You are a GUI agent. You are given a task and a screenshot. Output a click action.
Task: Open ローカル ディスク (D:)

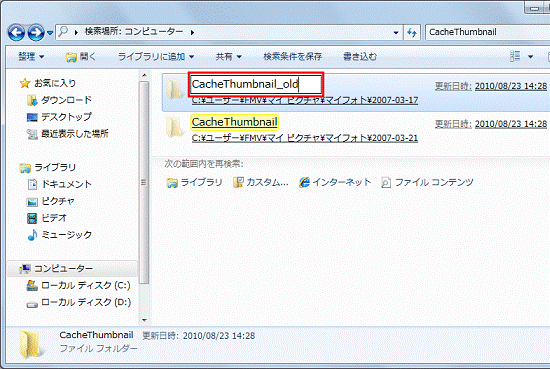click(86, 302)
